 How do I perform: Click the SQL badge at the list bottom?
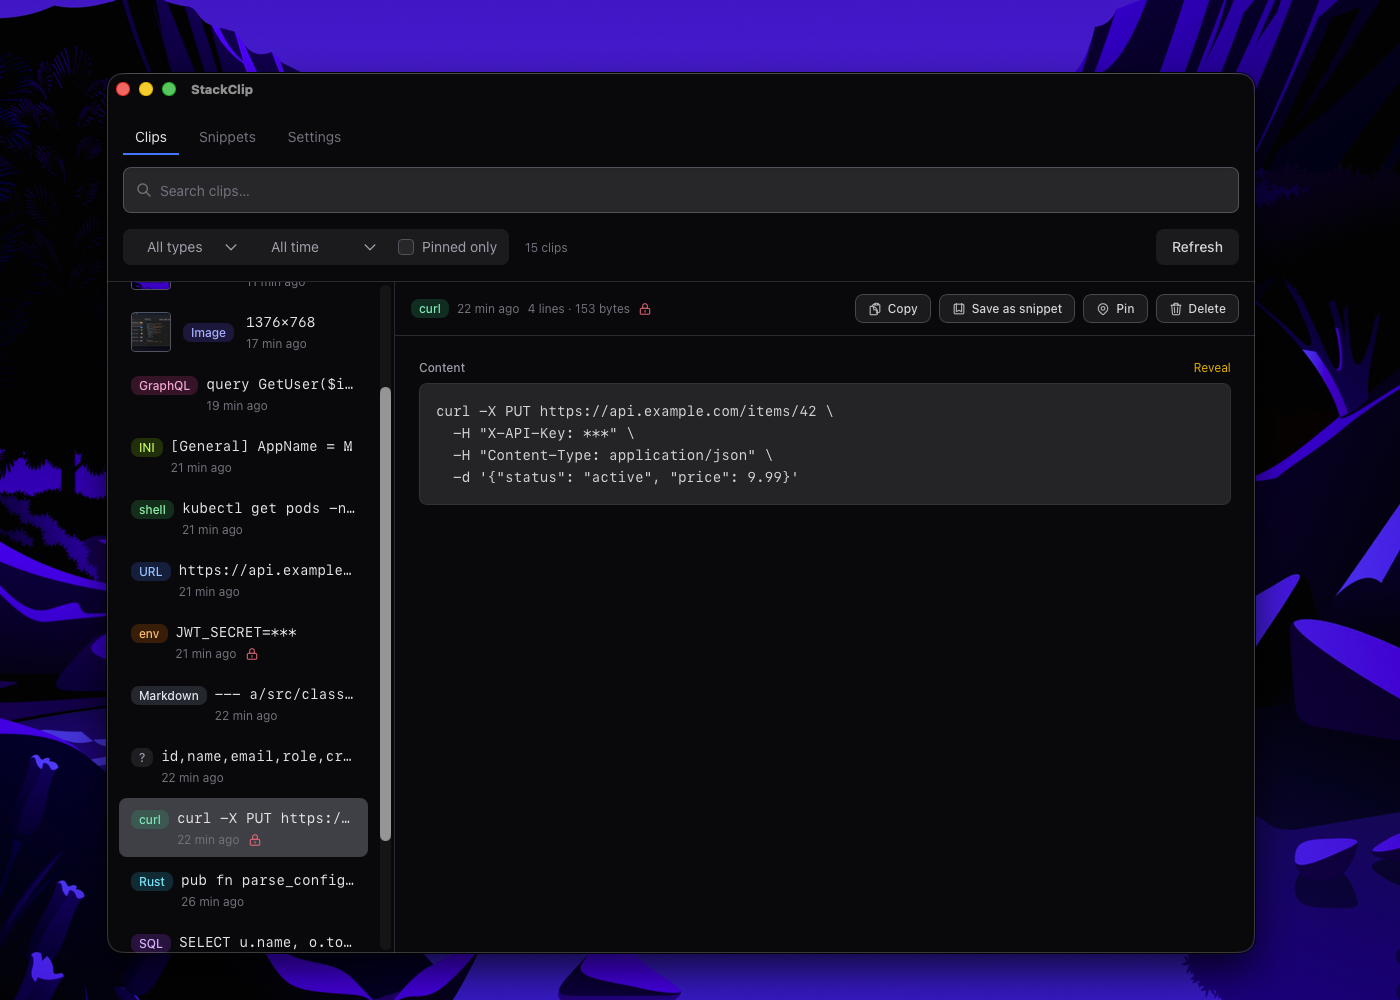click(x=150, y=943)
